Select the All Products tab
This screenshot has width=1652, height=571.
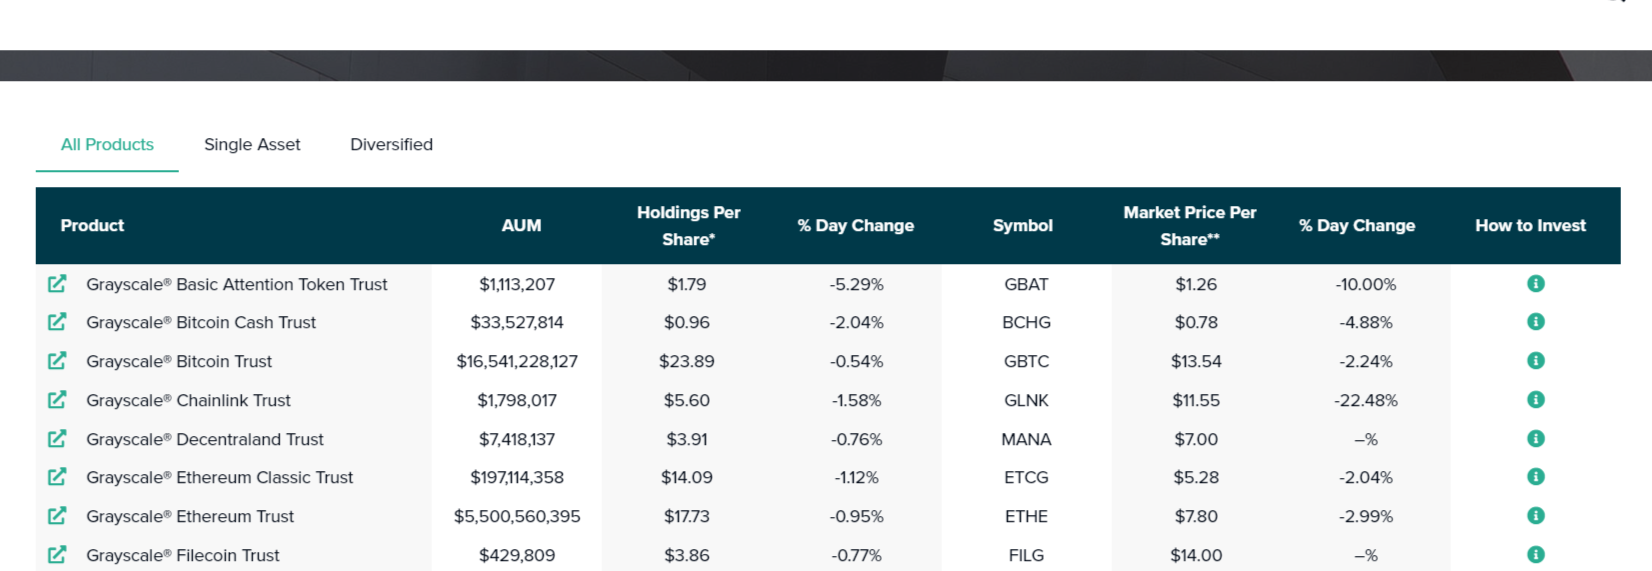pyautogui.click(x=107, y=145)
